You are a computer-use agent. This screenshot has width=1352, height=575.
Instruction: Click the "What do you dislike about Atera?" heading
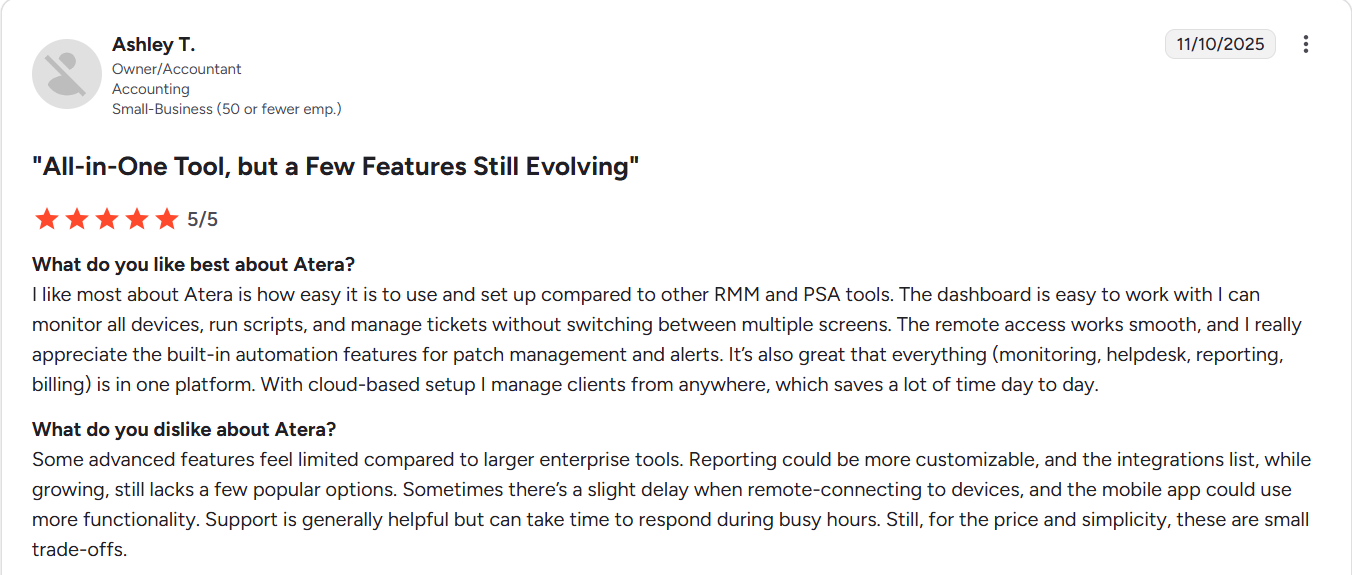pyautogui.click(x=184, y=429)
